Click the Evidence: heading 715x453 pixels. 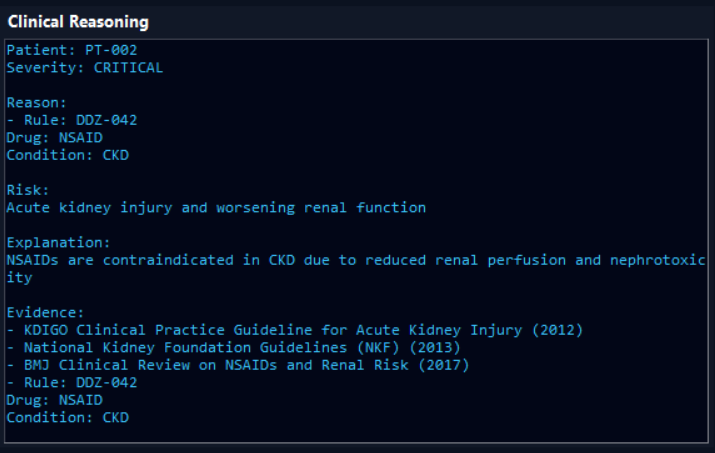[45, 312]
